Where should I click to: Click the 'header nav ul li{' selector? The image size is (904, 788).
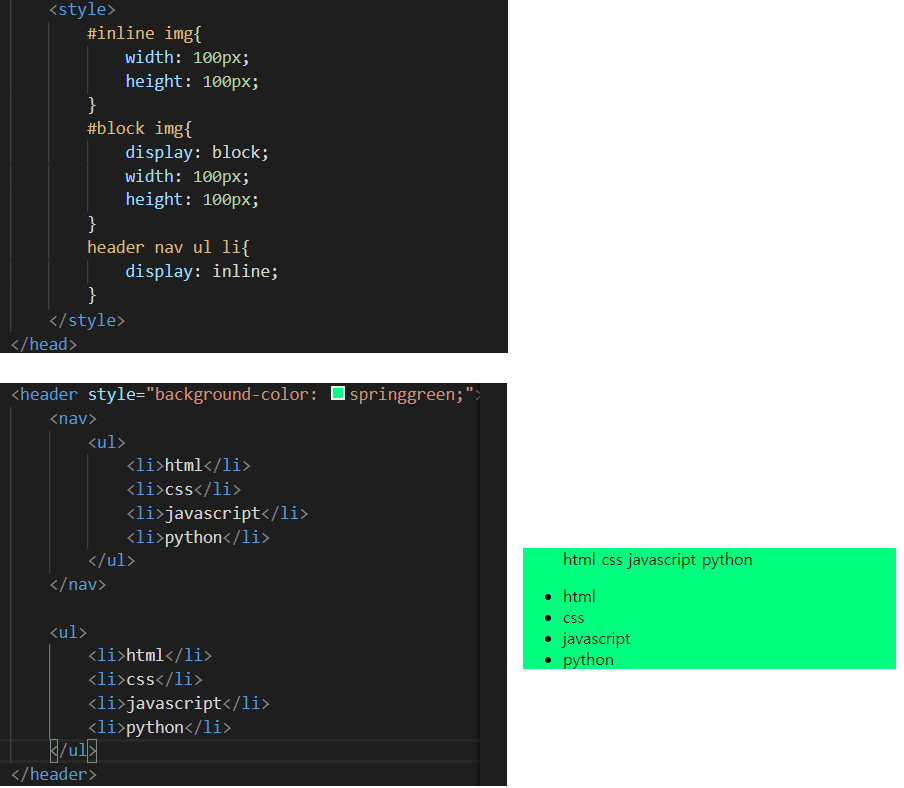click(168, 247)
